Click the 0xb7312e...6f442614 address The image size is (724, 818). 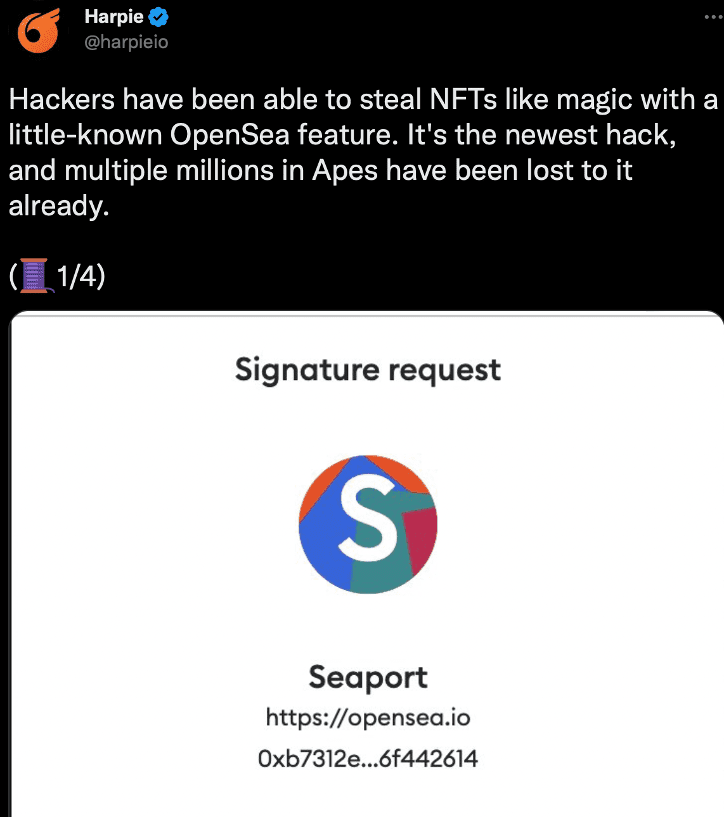tap(367, 758)
